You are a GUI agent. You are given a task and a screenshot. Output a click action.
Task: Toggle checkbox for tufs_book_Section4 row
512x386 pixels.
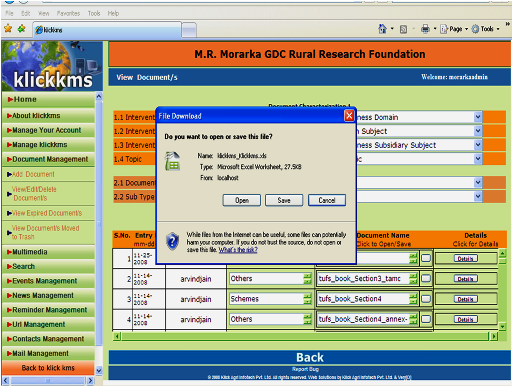pos(426,299)
